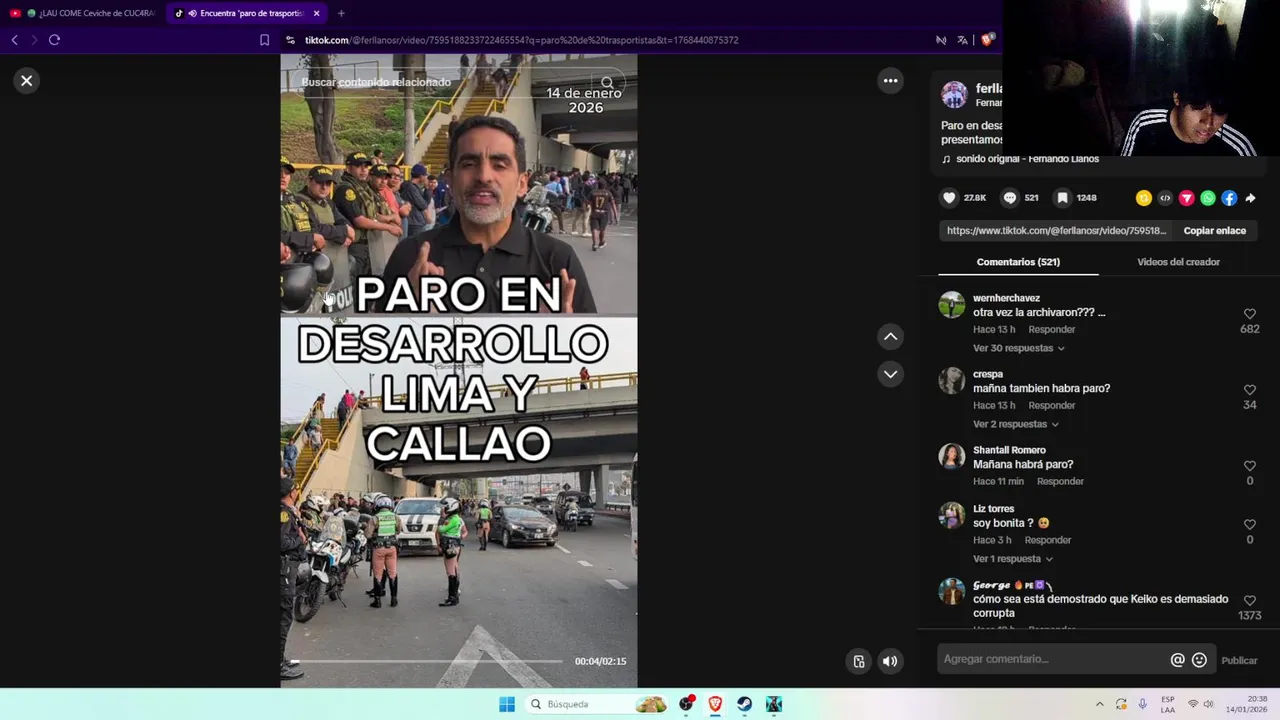Viewport: 1280px width, 720px height.
Task: Like George's comment about Keiko
Action: point(1249,601)
